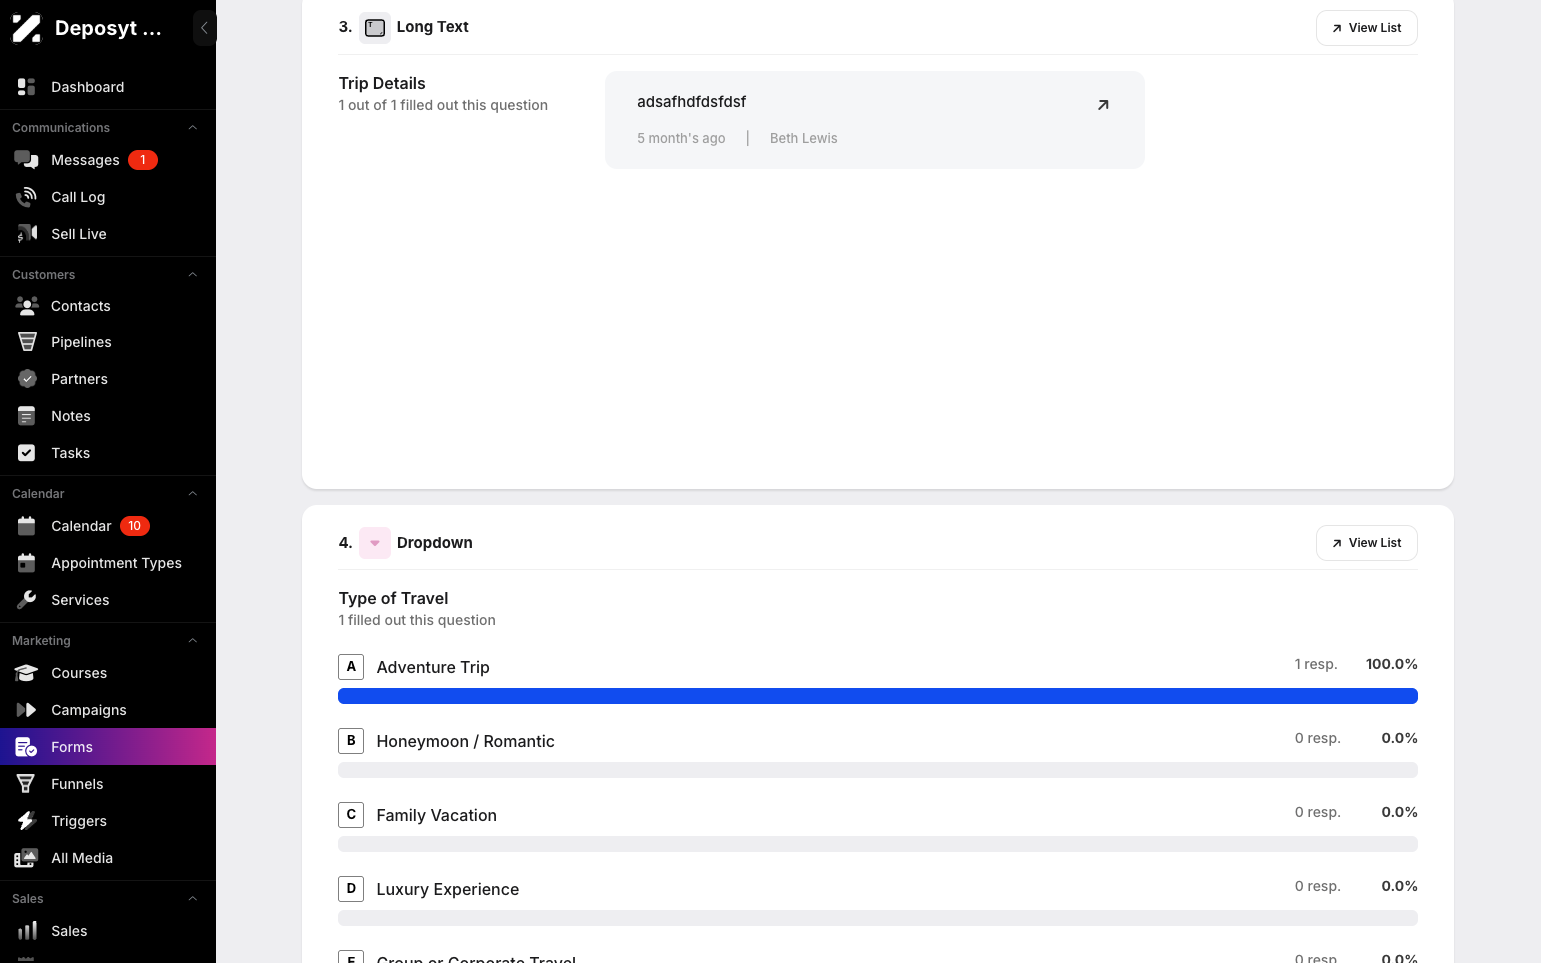The width and height of the screenshot is (1541, 963).
Task: Click the Deposyt logo icon
Action: pos(26,28)
